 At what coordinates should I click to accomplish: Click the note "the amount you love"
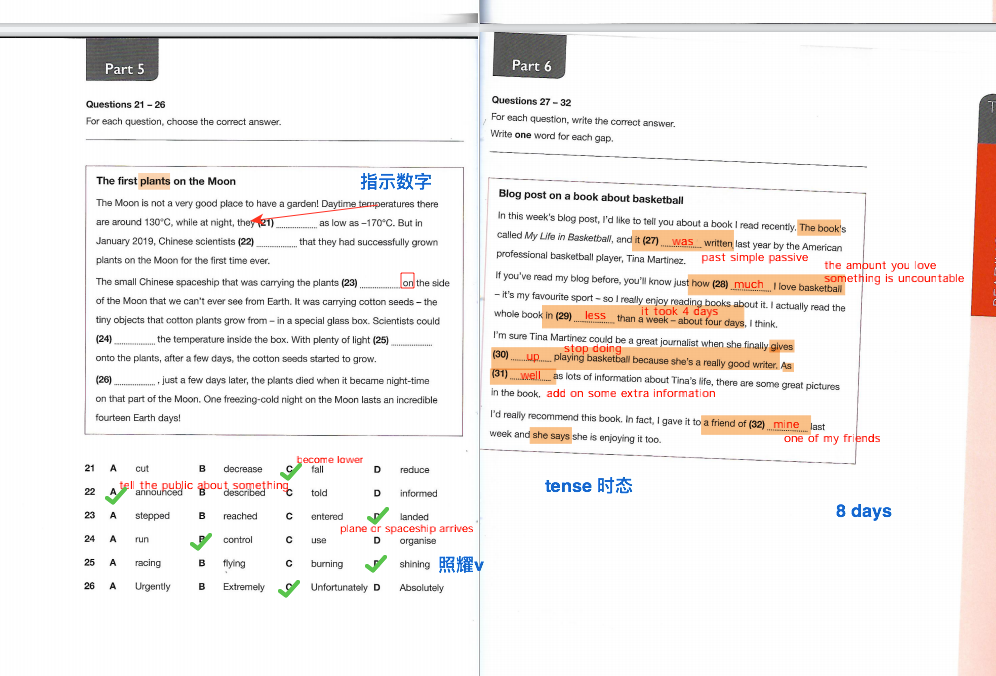coord(880,266)
